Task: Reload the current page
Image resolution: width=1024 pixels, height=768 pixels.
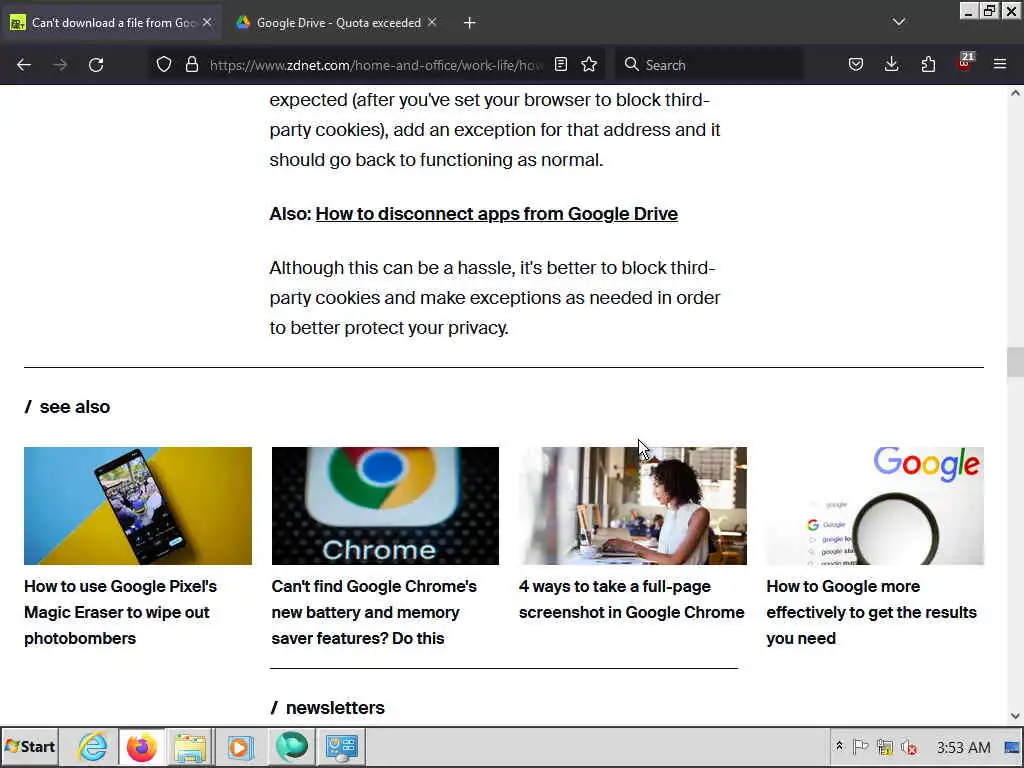Action: pos(96,65)
